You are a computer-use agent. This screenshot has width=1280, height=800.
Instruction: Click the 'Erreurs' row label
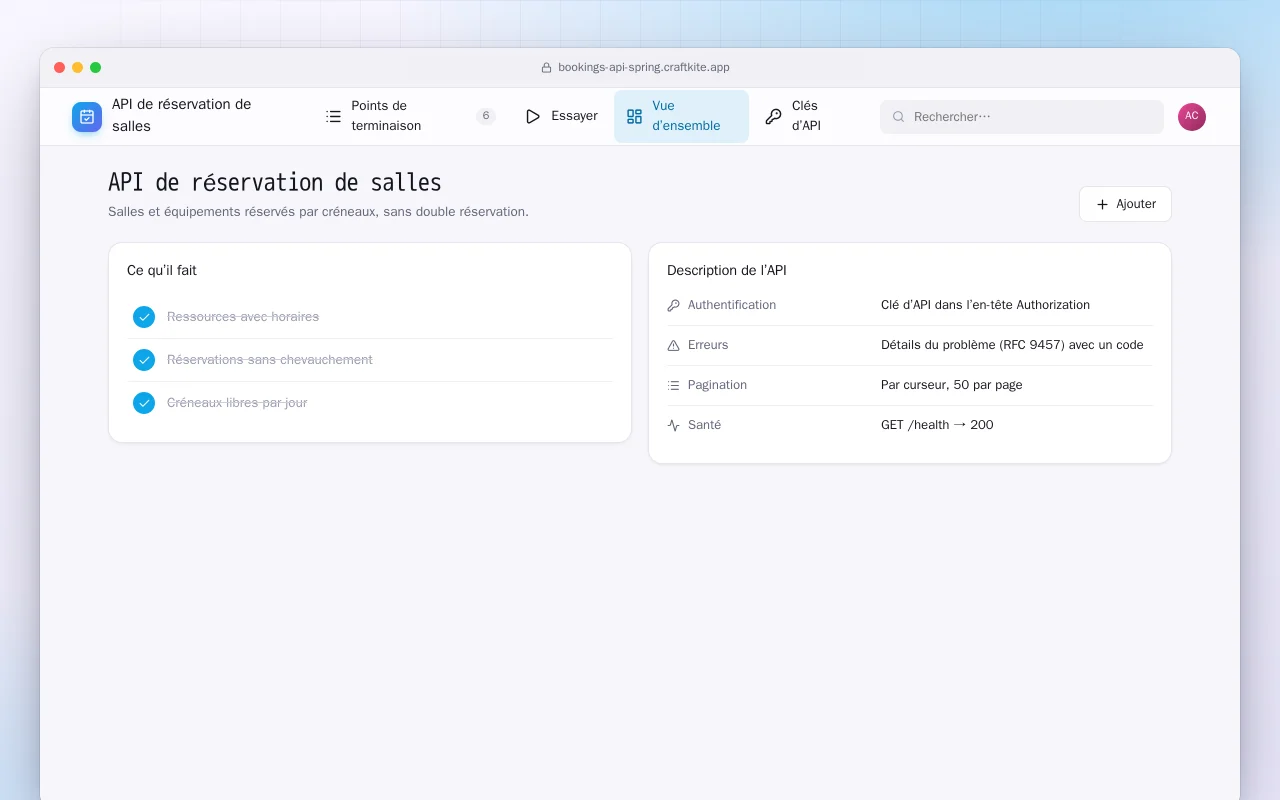click(x=708, y=345)
